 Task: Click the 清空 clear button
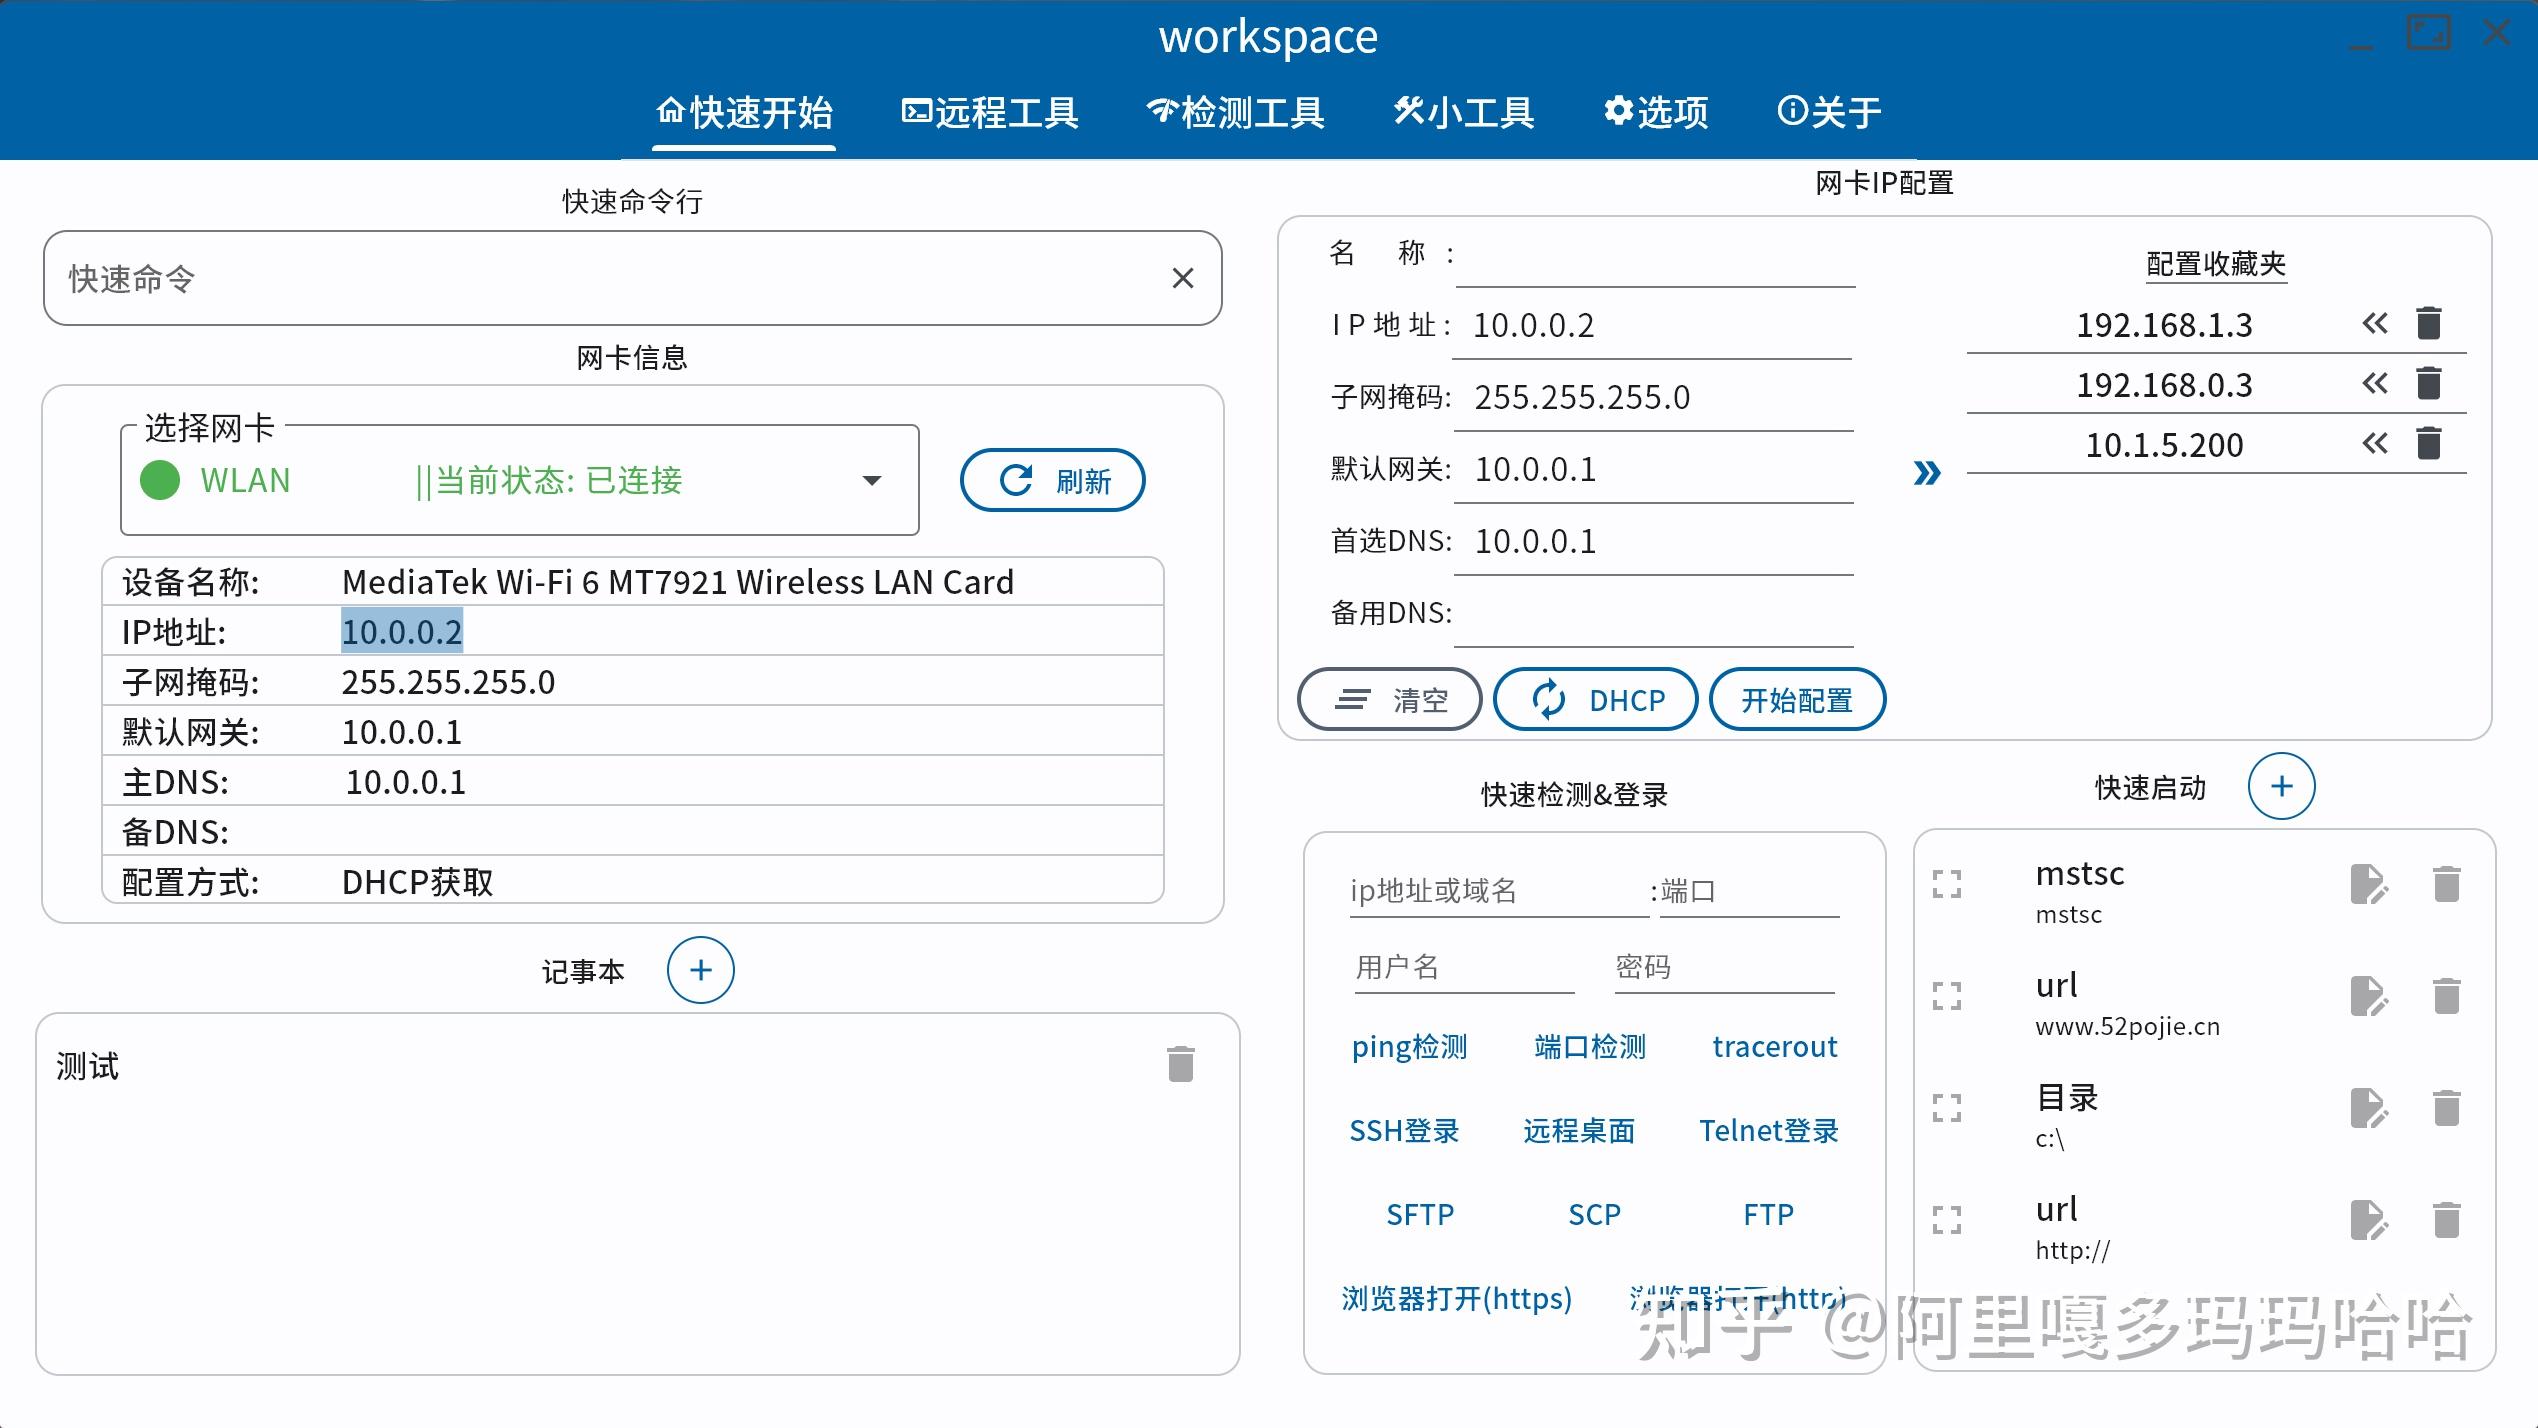pos(1389,699)
